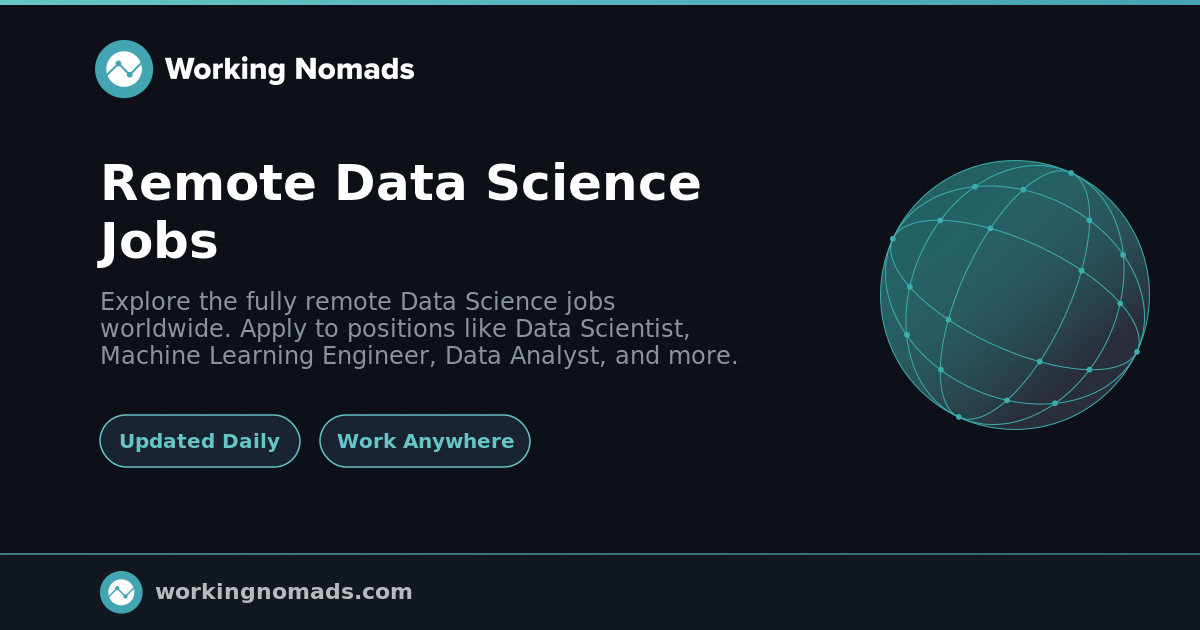Click the word Science in the headline
Viewport: 1200px width, 630px height.
coord(593,184)
